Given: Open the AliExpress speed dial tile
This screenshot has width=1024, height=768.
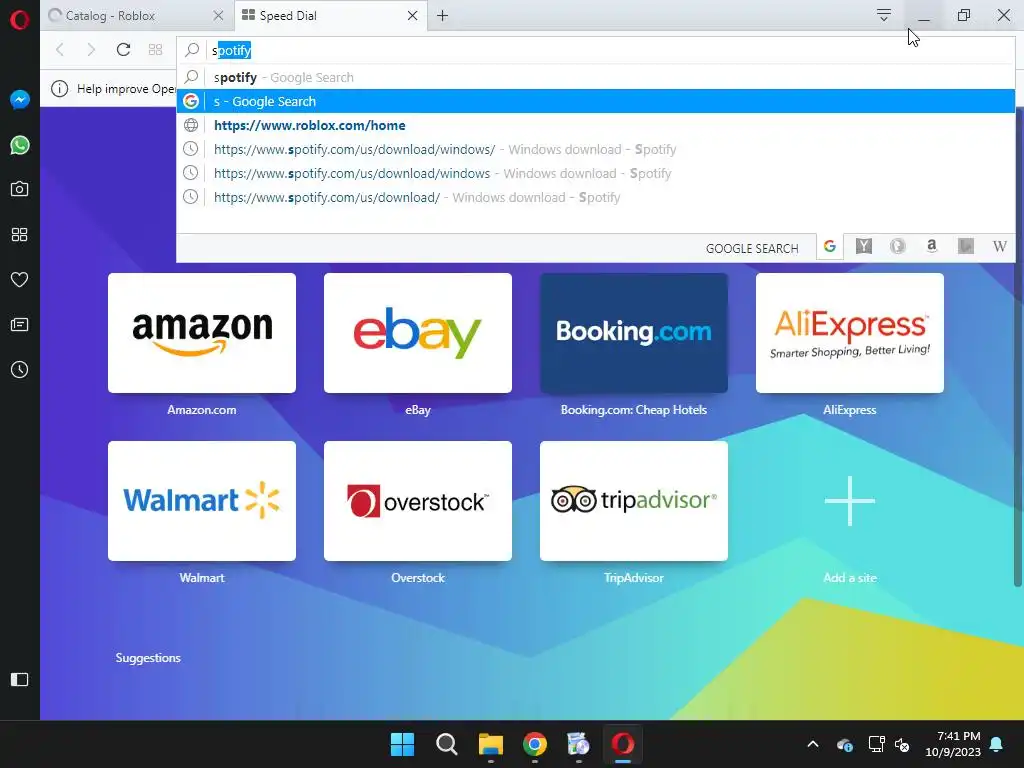Looking at the screenshot, I should [x=850, y=333].
